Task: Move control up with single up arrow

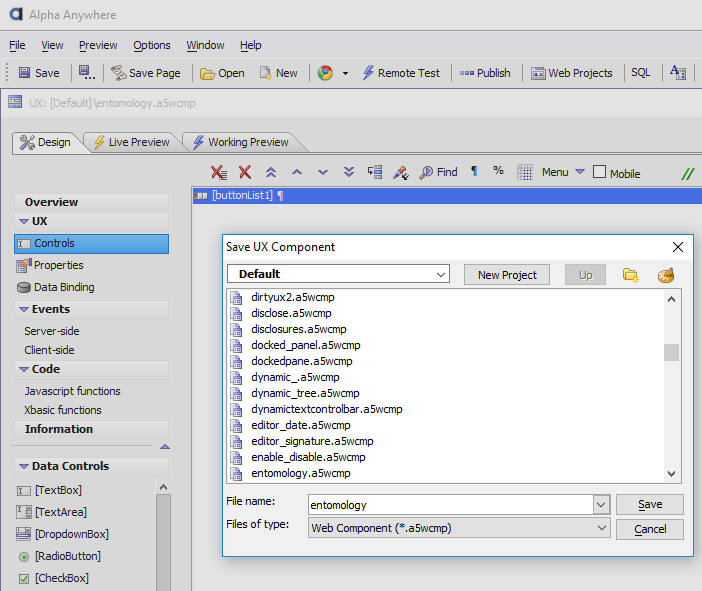Action: pos(297,172)
